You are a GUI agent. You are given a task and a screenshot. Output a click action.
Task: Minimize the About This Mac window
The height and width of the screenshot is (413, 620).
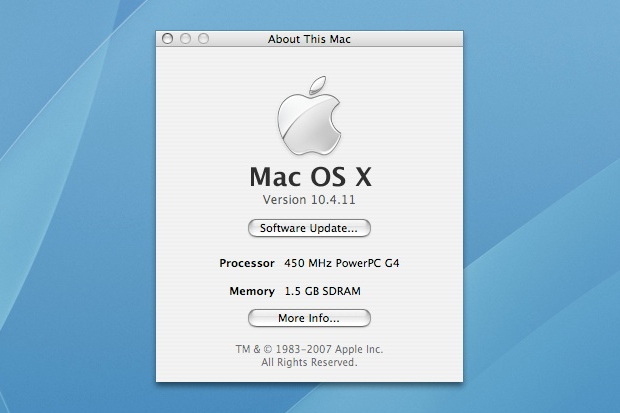click(185, 39)
